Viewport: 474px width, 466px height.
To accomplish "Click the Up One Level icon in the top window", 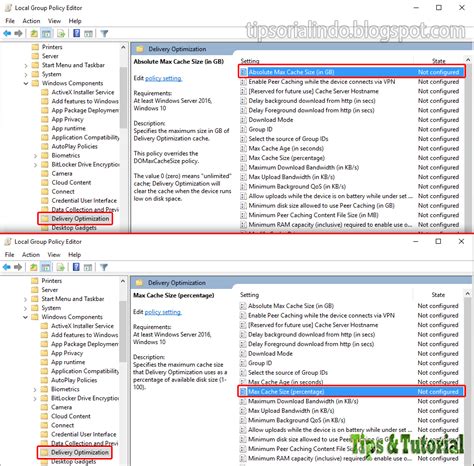I will (x=34, y=33).
